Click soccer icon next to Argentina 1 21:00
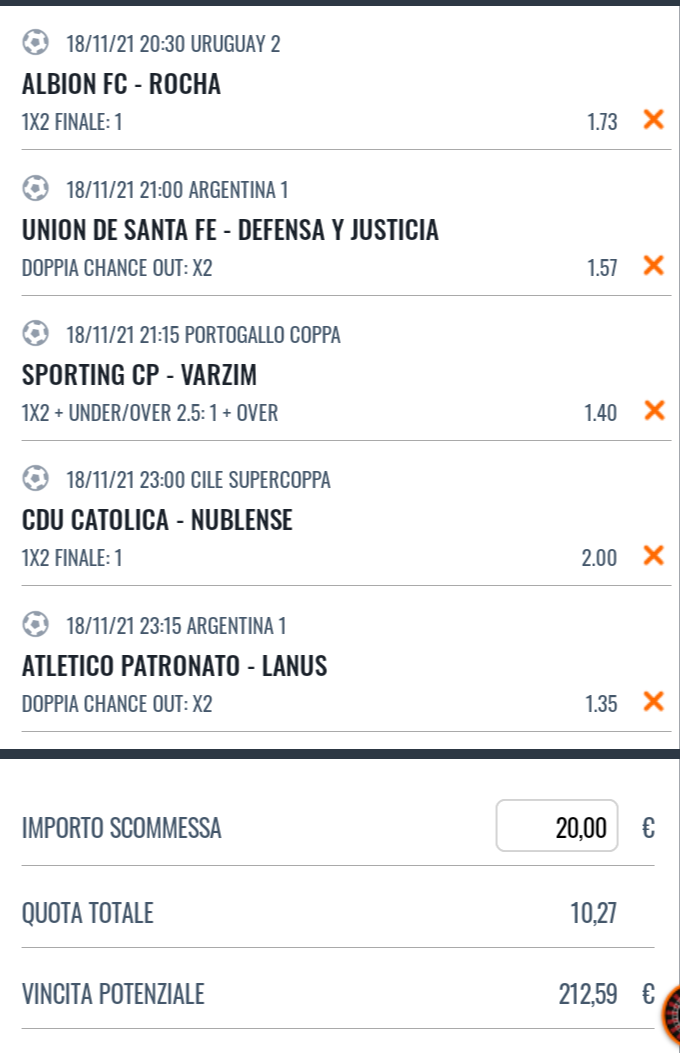680x1053 pixels. [x=35, y=188]
